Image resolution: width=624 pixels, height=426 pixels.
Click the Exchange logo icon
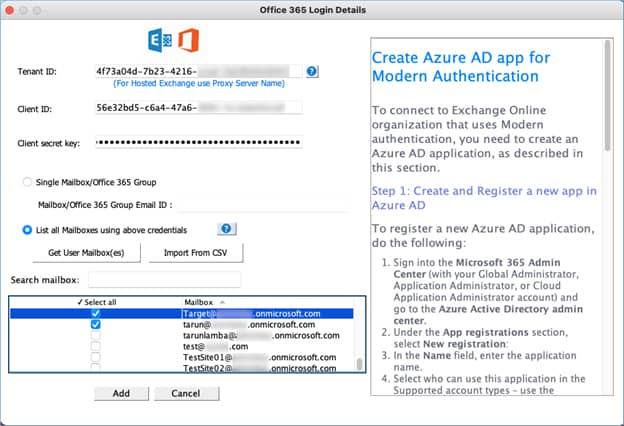(x=160, y=40)
